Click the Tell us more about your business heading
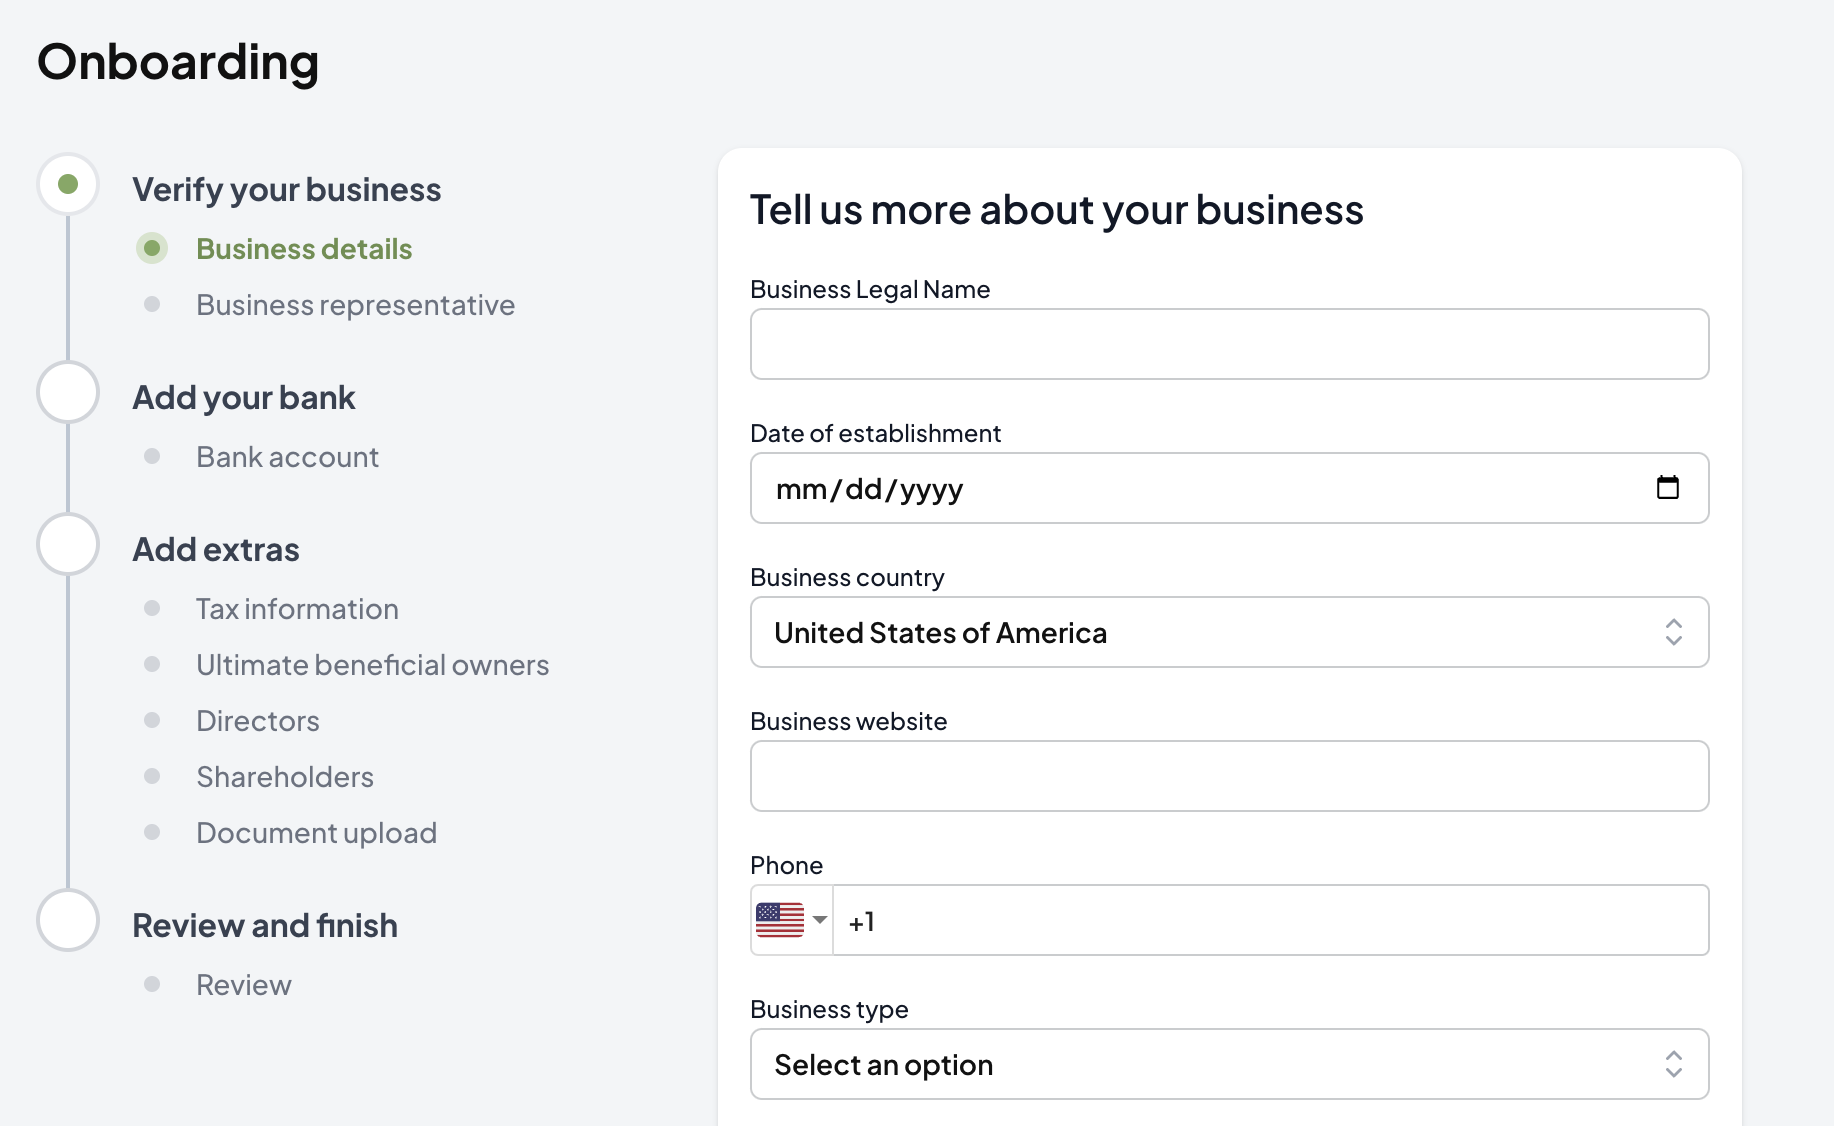1834x1126 pixels. 1056,210
